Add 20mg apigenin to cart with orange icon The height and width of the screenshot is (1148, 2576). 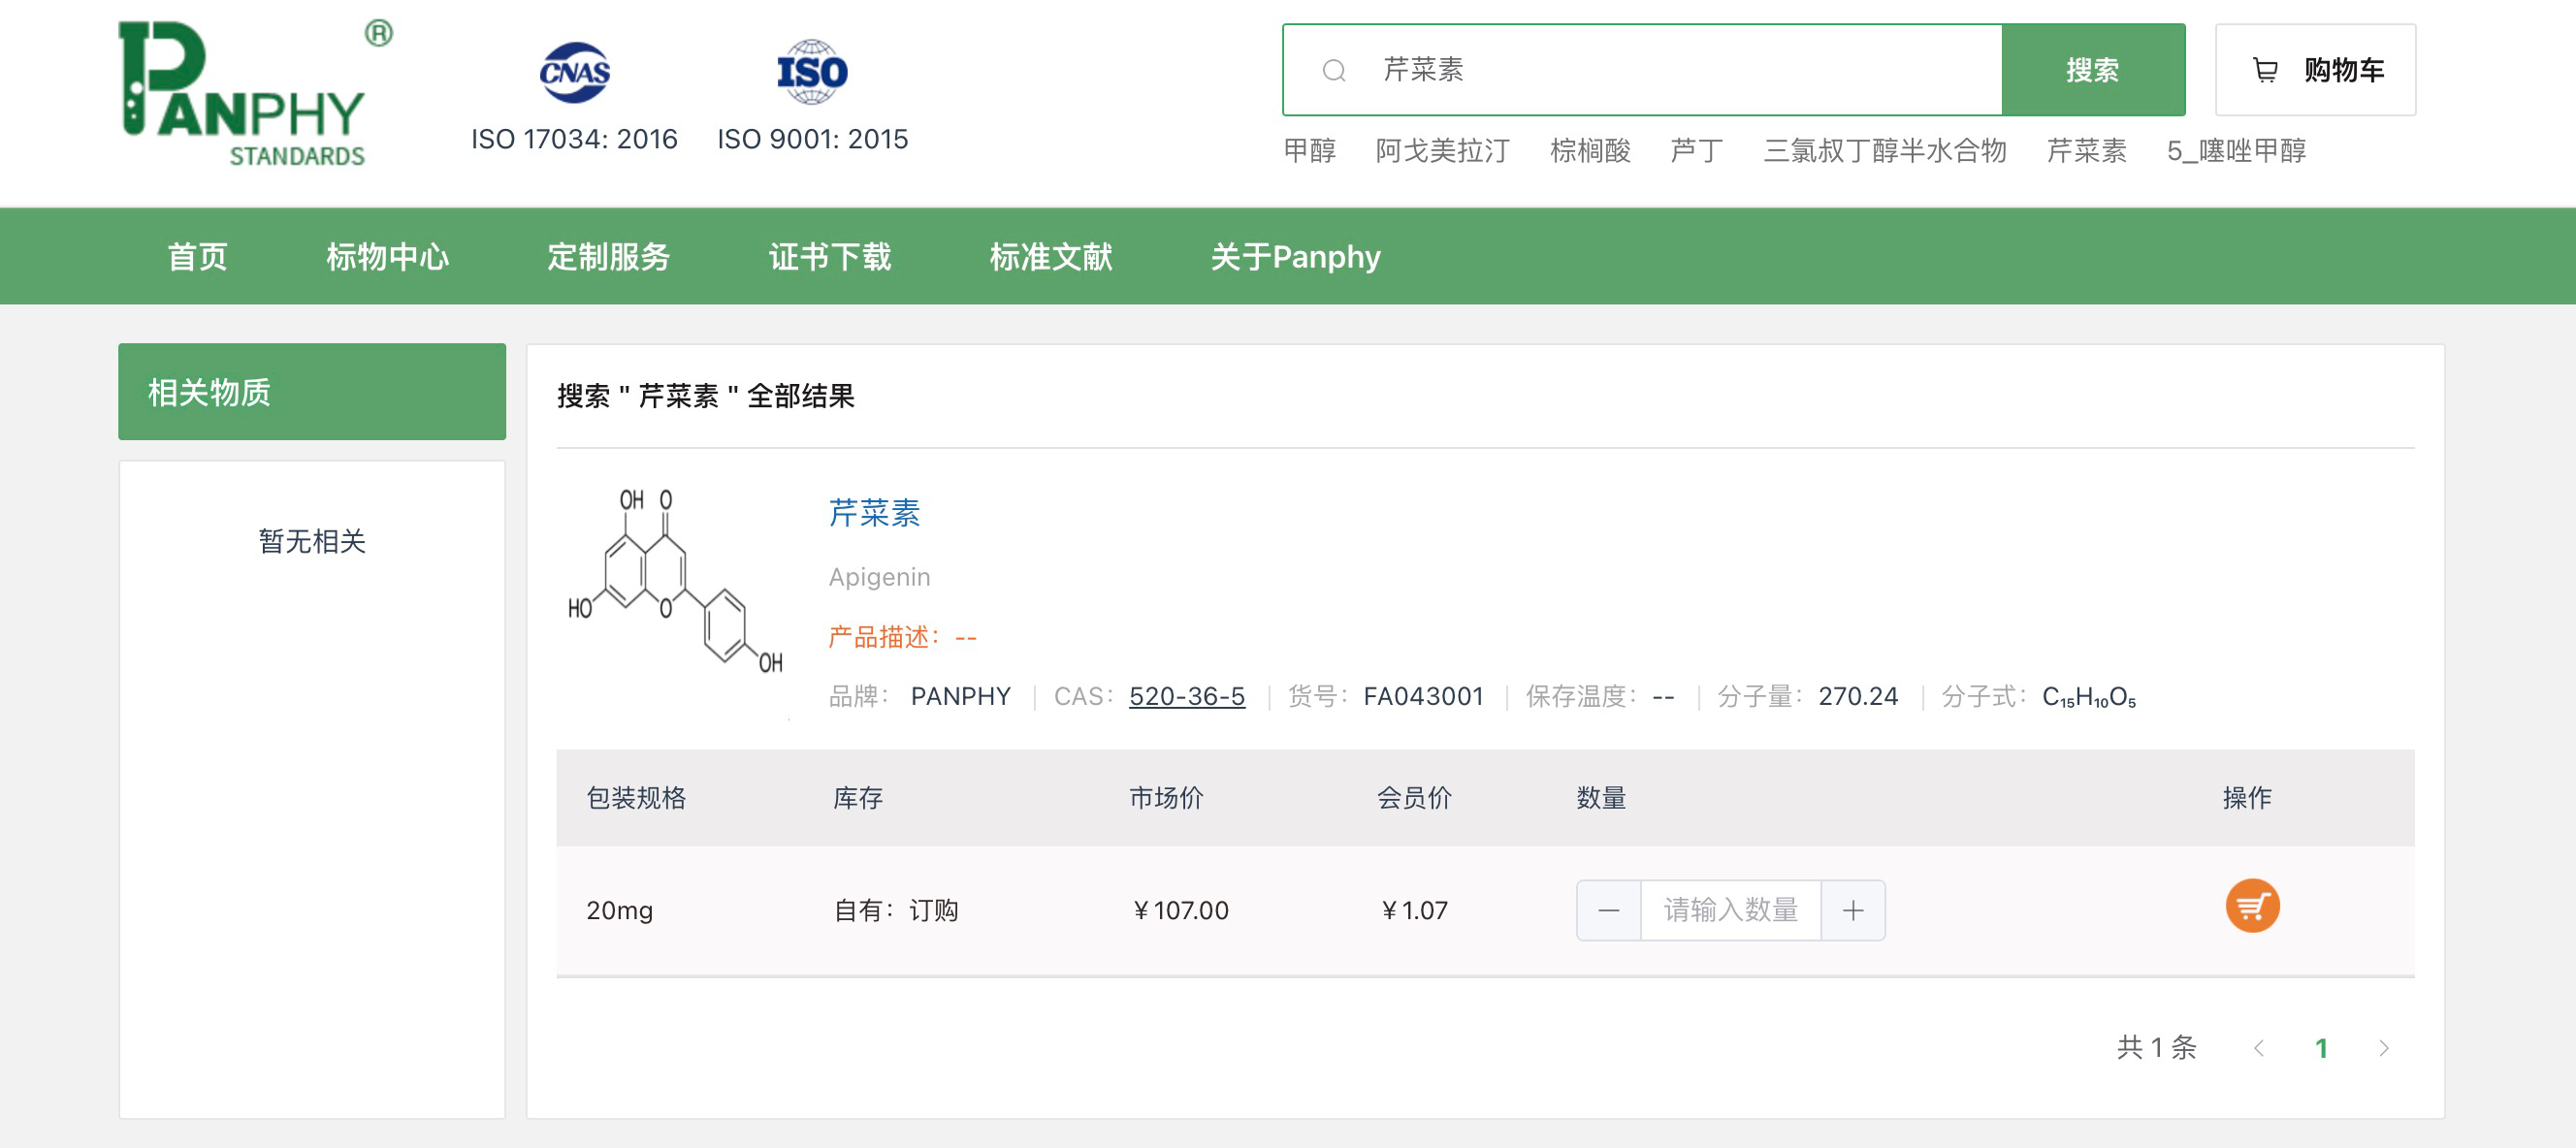pyautogui.click(x=2252, y=906)
